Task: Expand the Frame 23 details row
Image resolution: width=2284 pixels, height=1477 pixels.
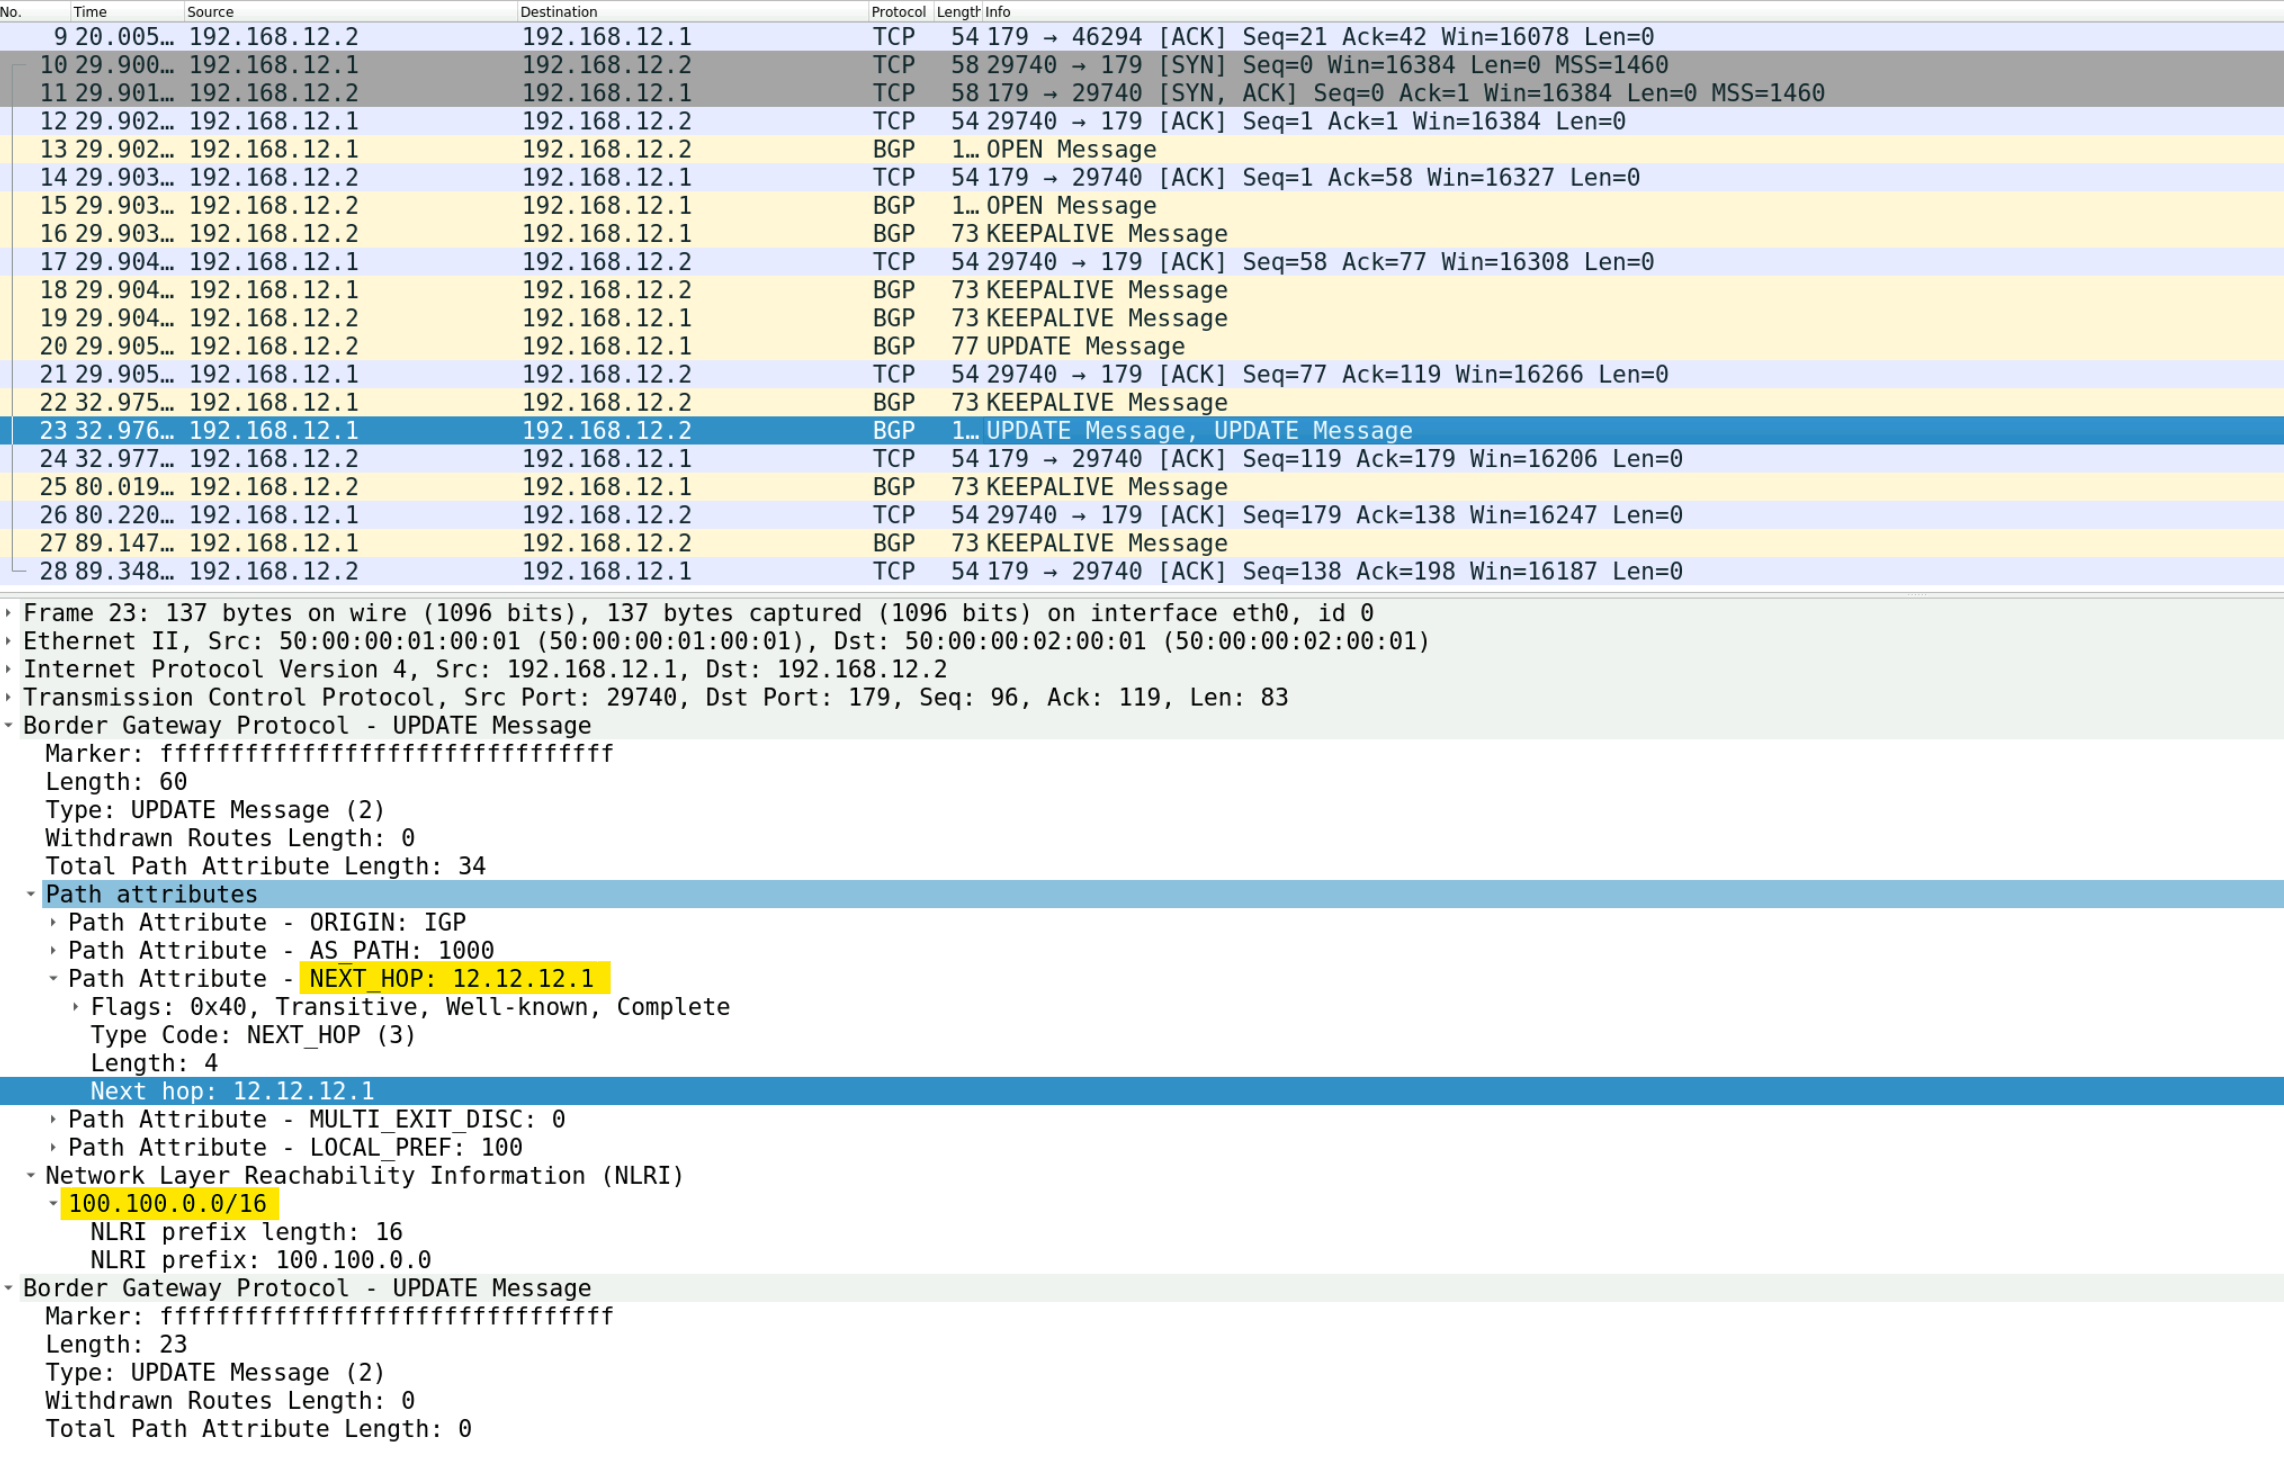Action: point(9,613)
